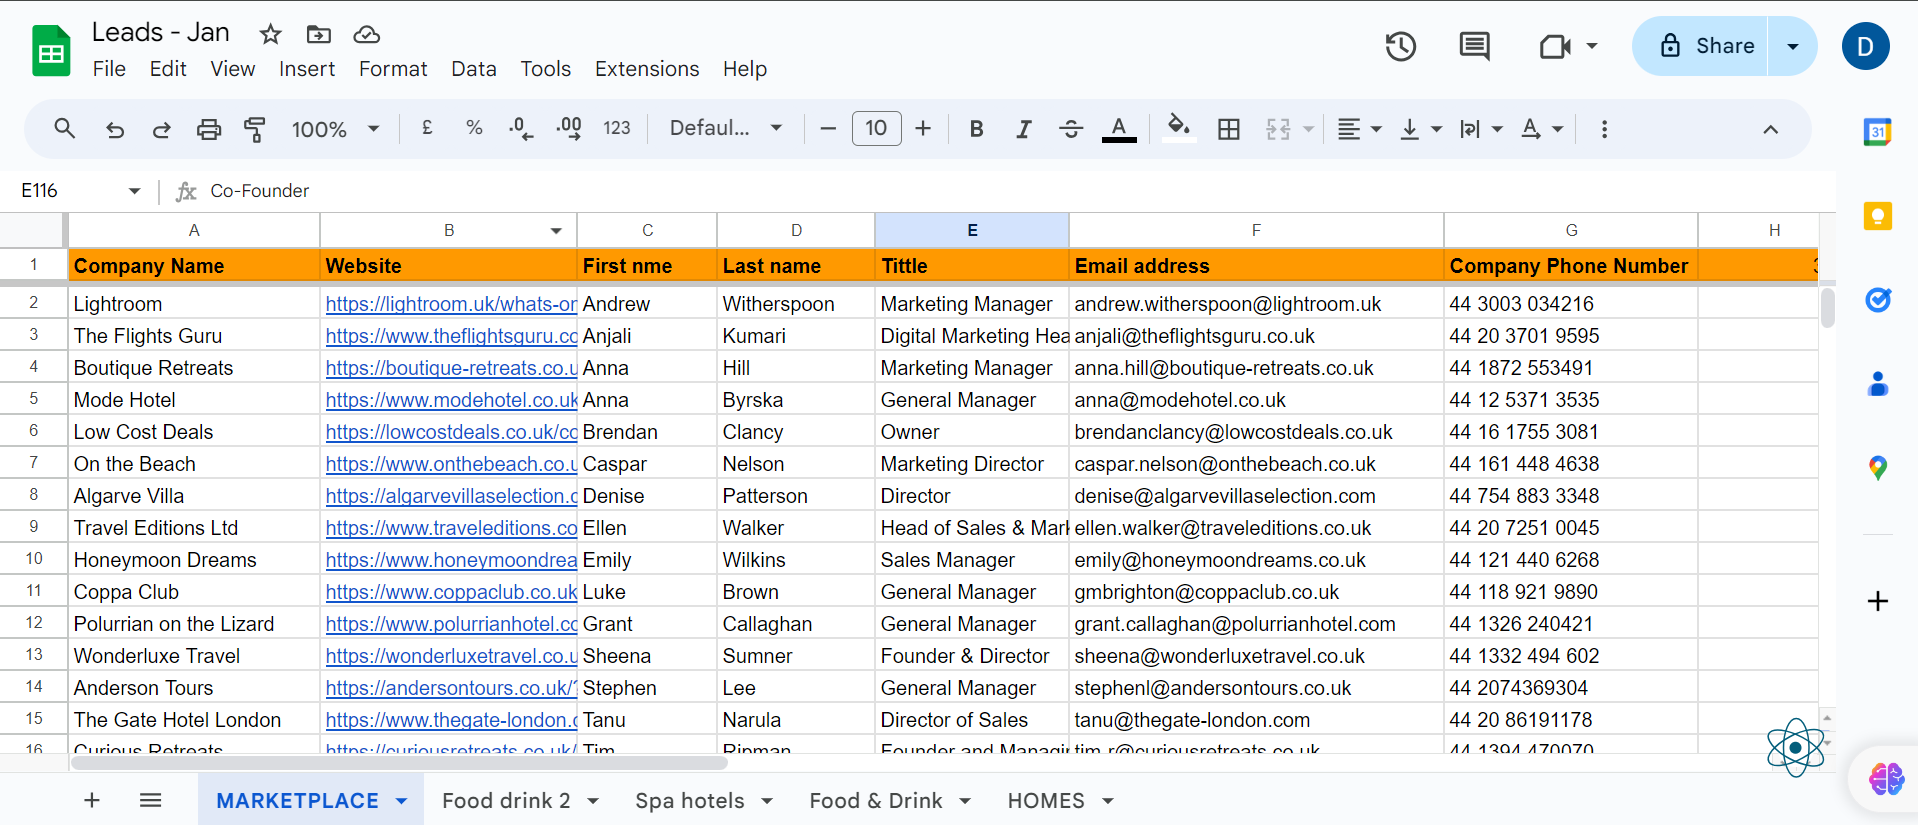Toggle italic formatting

pos(1023,129)
